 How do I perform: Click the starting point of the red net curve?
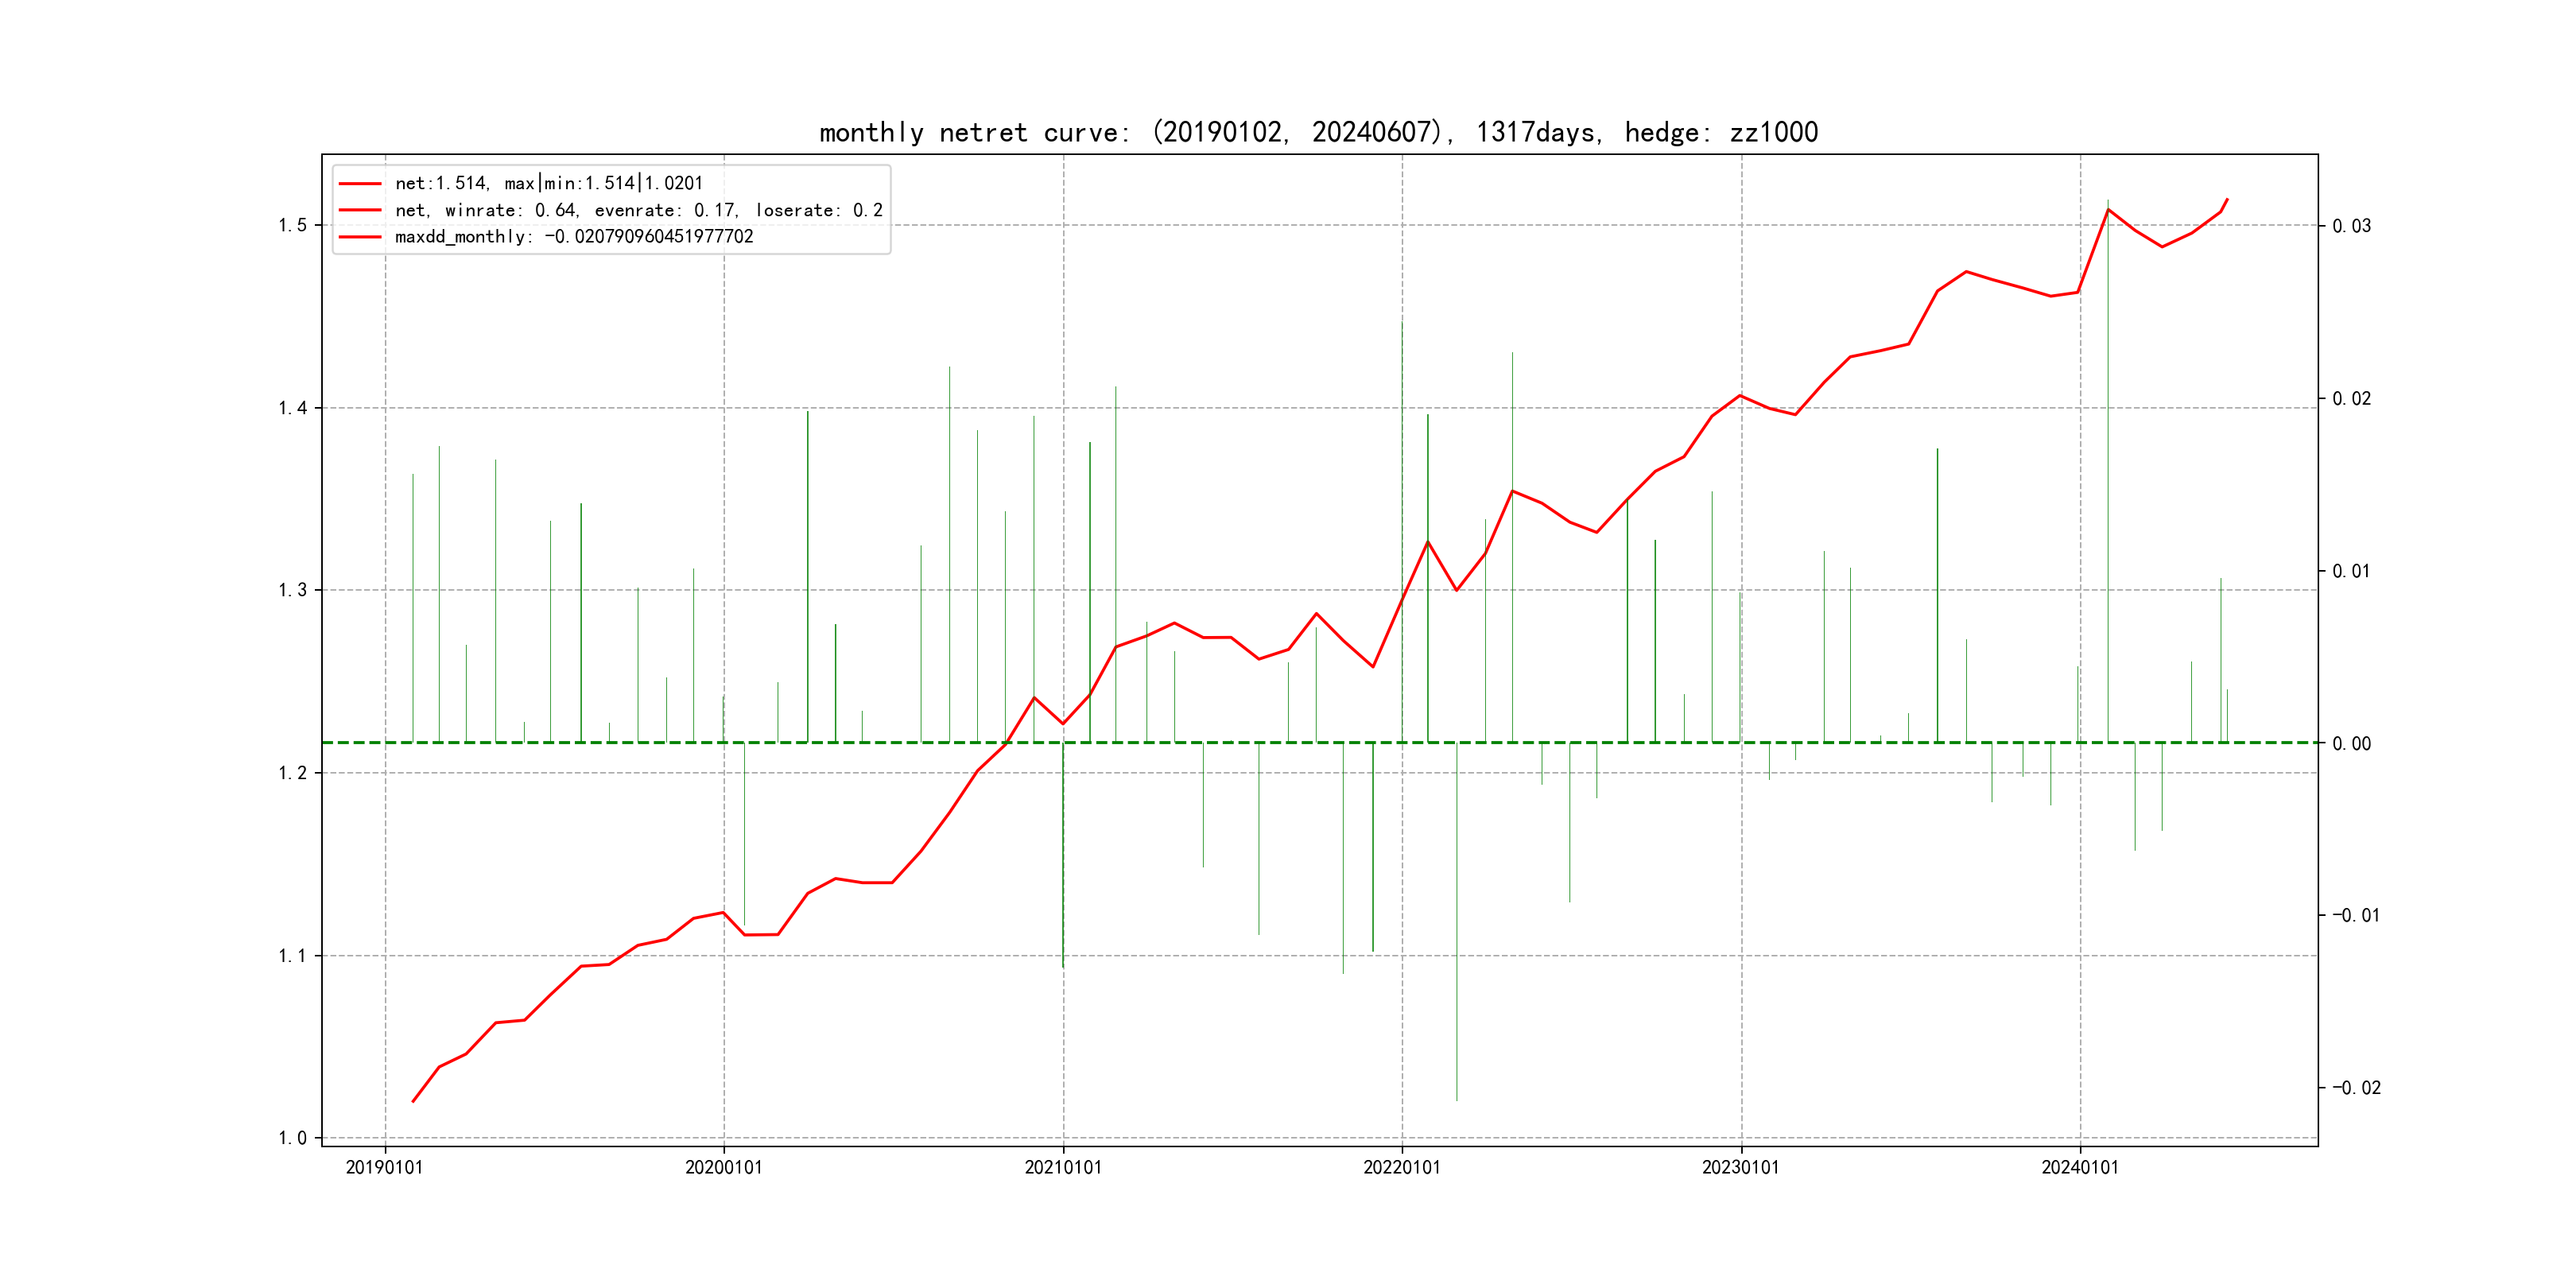(x=413, y=1101)
